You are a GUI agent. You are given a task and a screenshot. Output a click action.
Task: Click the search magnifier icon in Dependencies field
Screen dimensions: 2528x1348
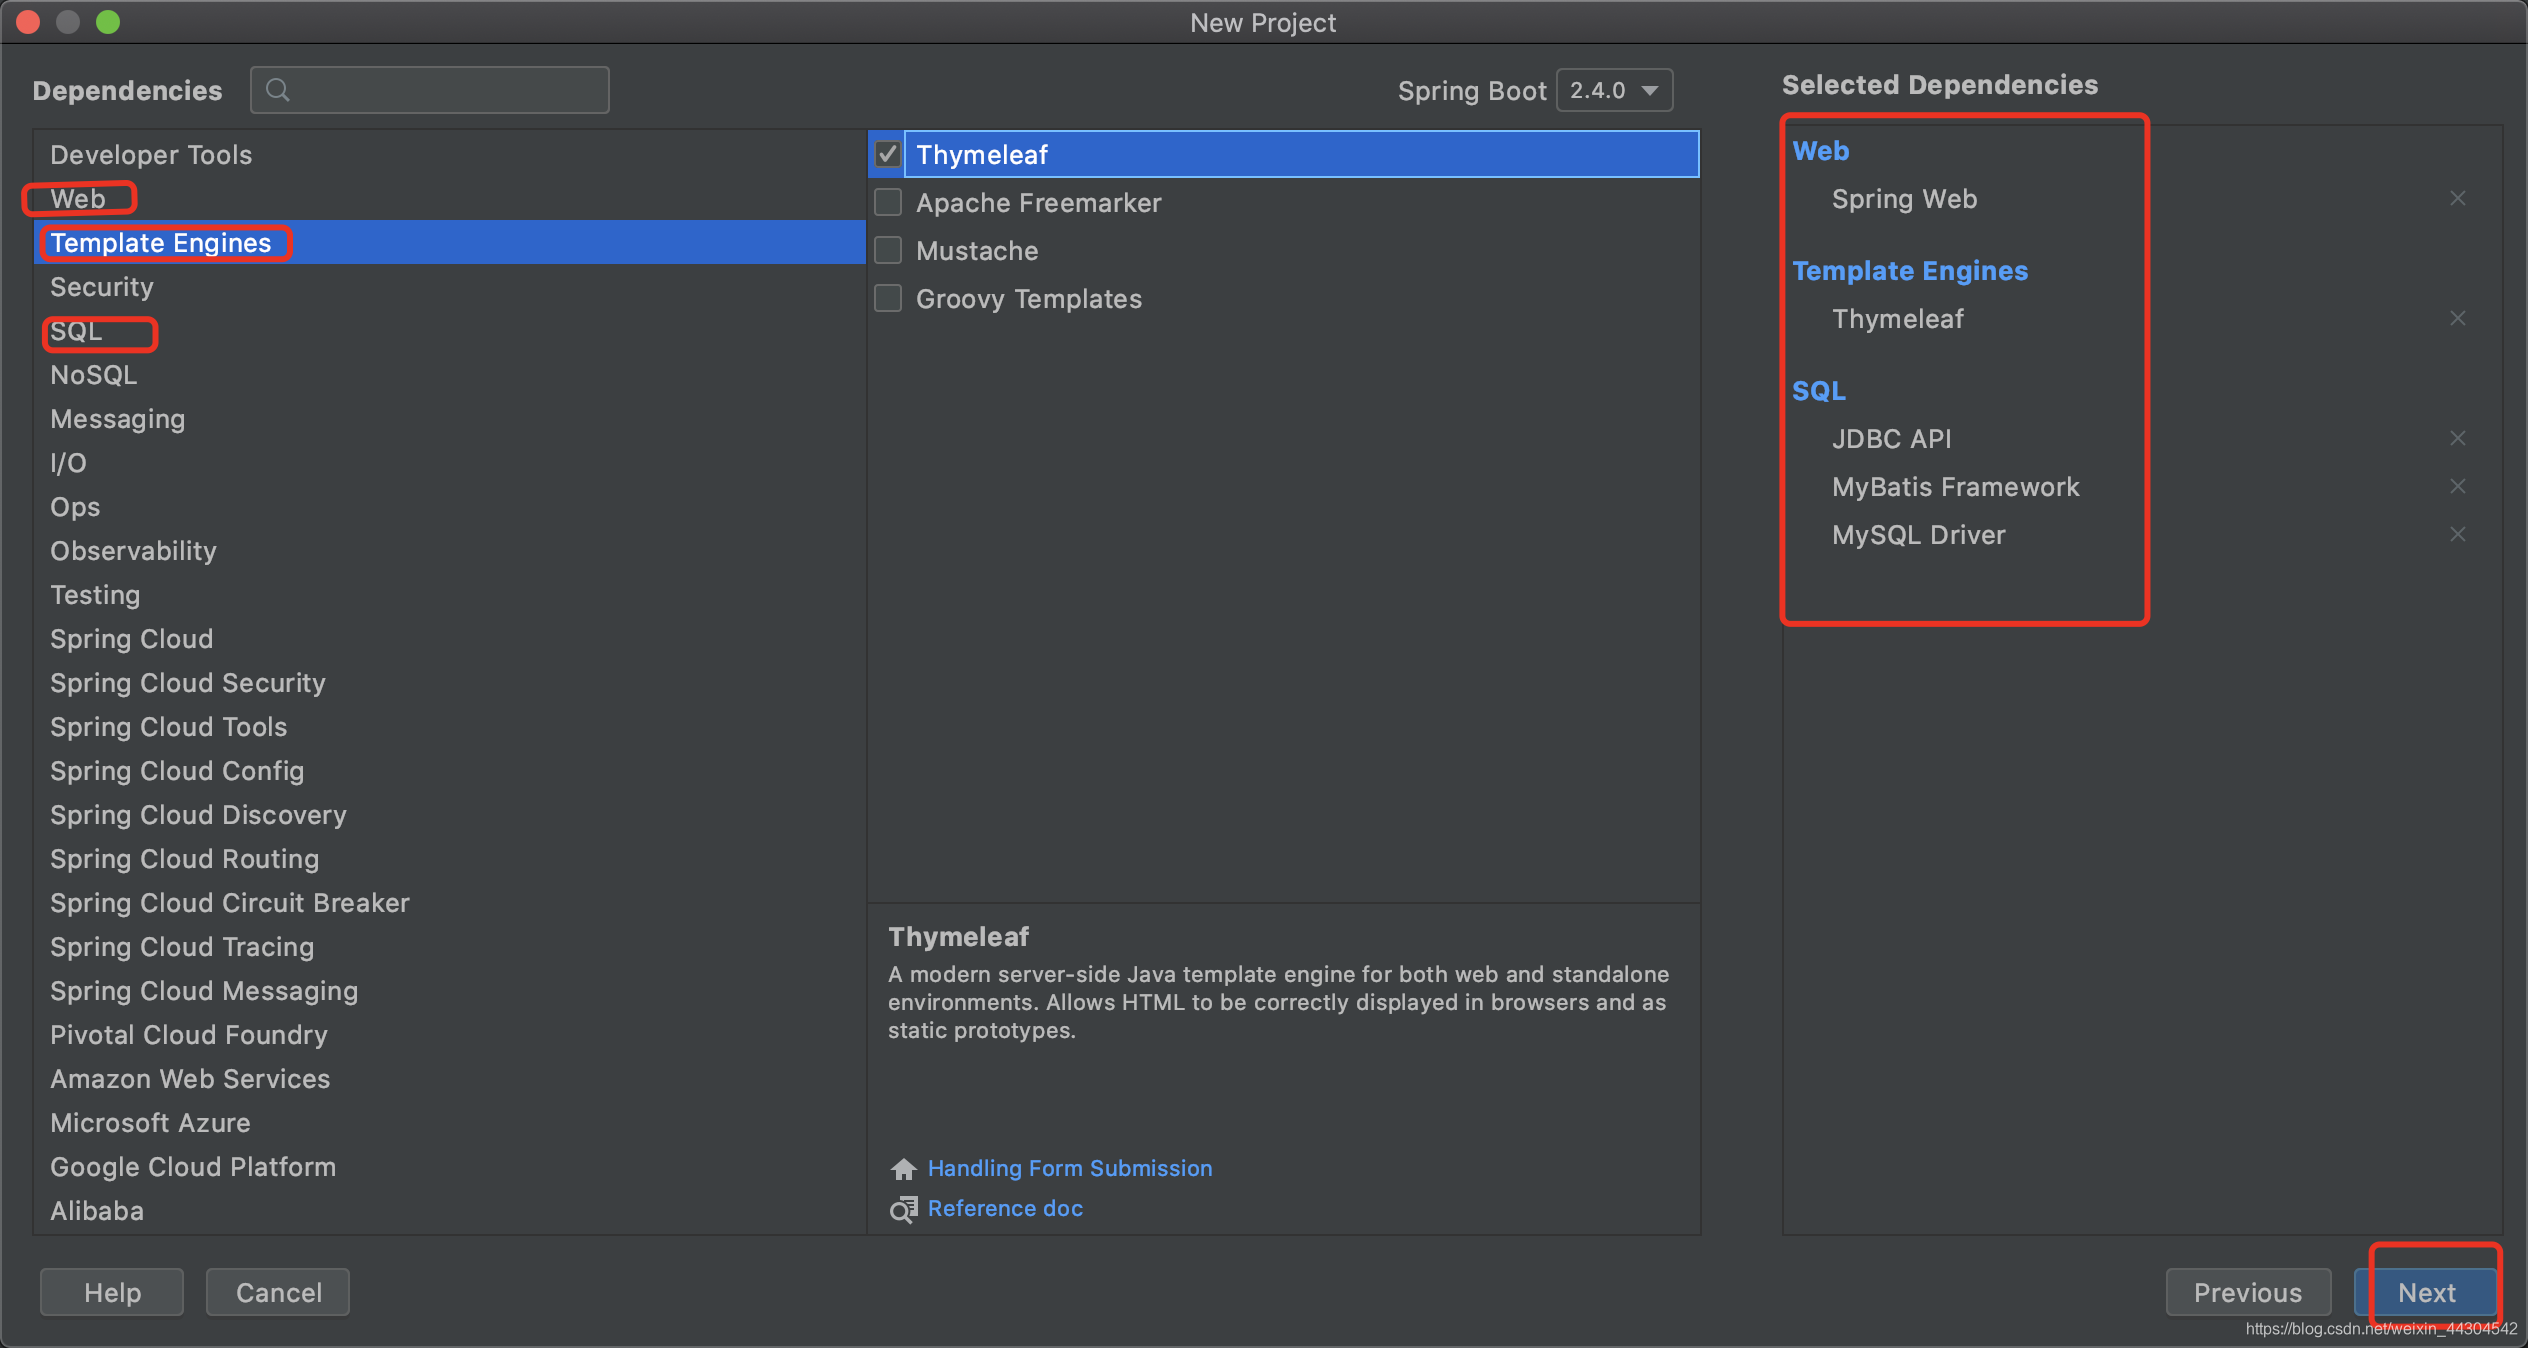point(278,90)
